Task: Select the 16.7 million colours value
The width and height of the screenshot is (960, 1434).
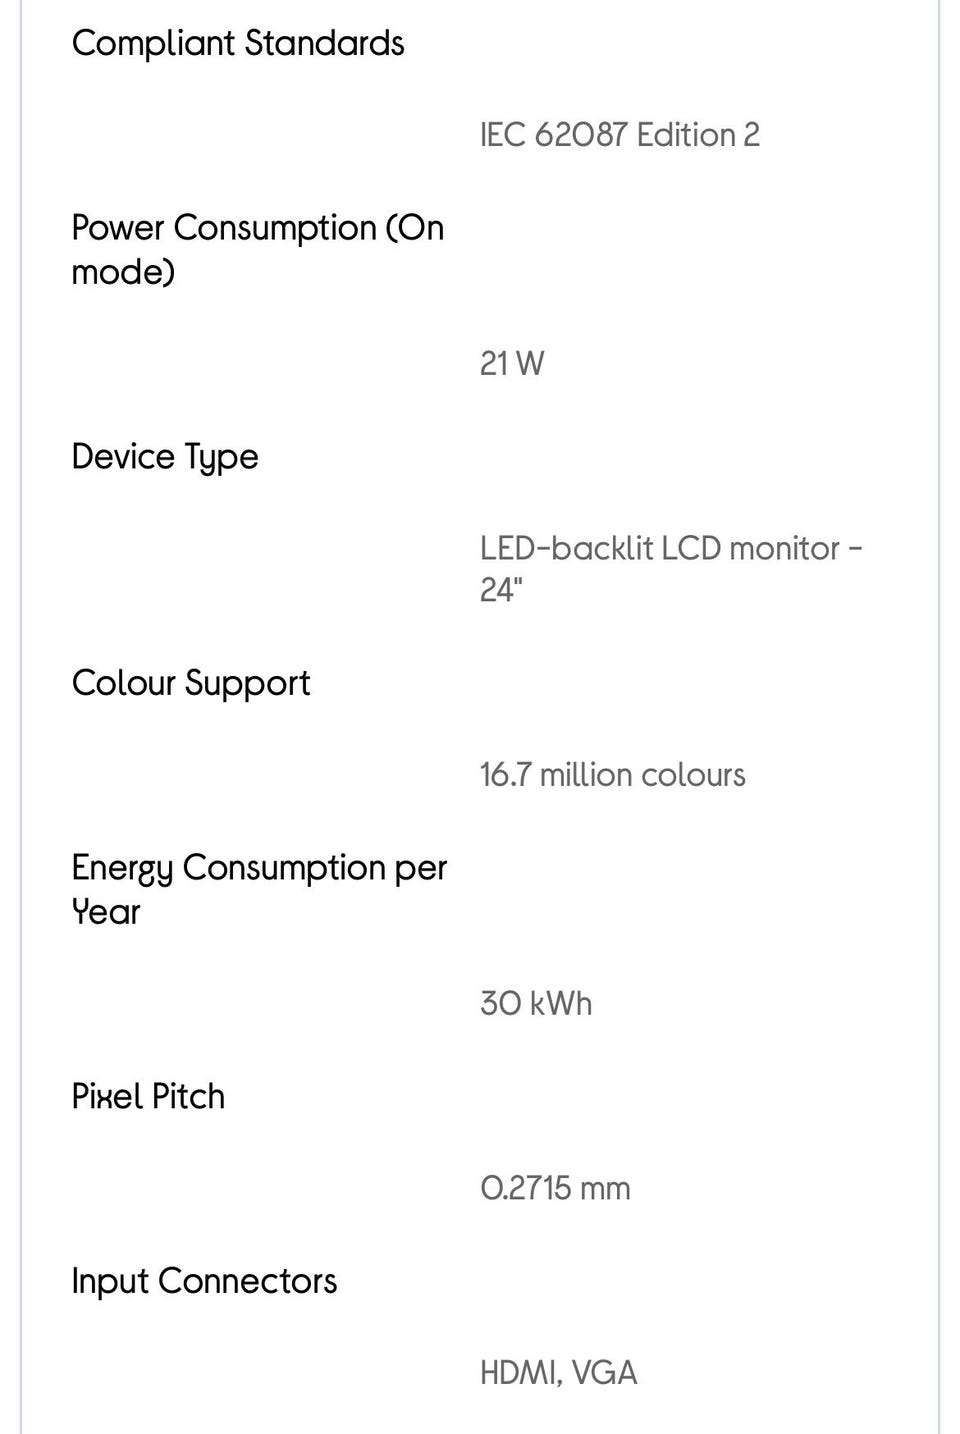Action: pyautogui.click(x=612, y=775)
